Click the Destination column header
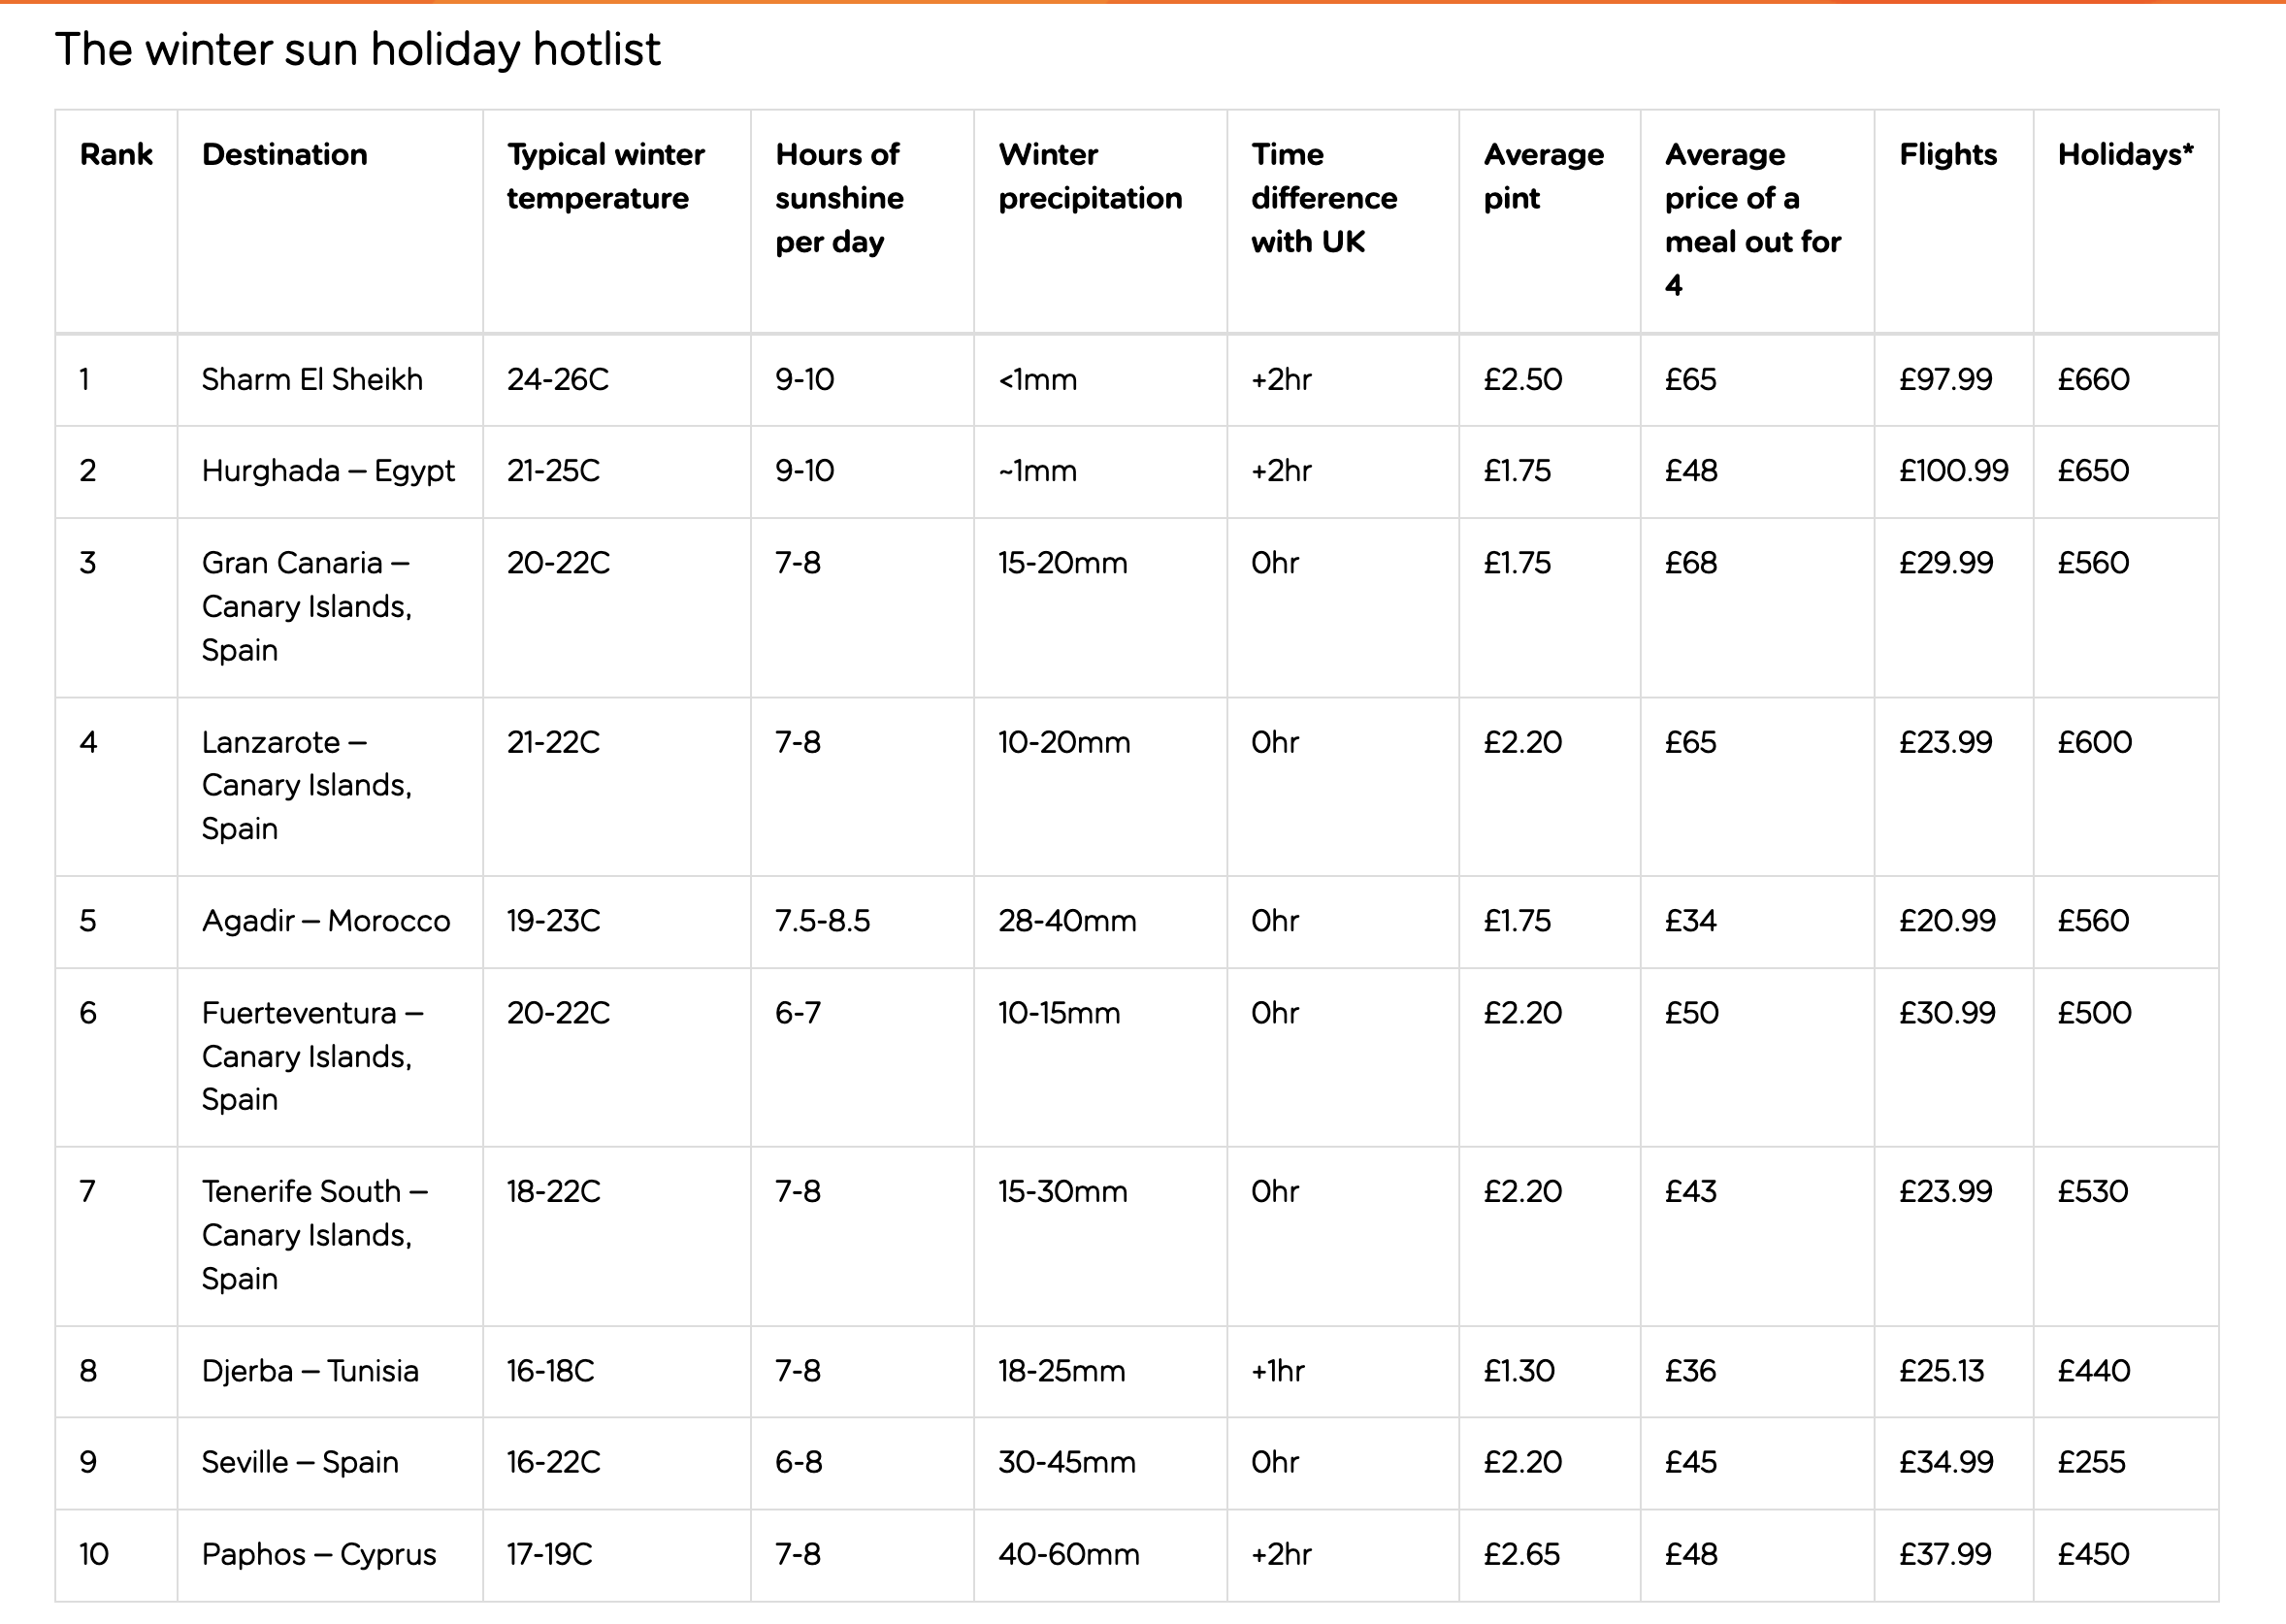Screen dimensions: 2286x1624 [x=284, y=154]
